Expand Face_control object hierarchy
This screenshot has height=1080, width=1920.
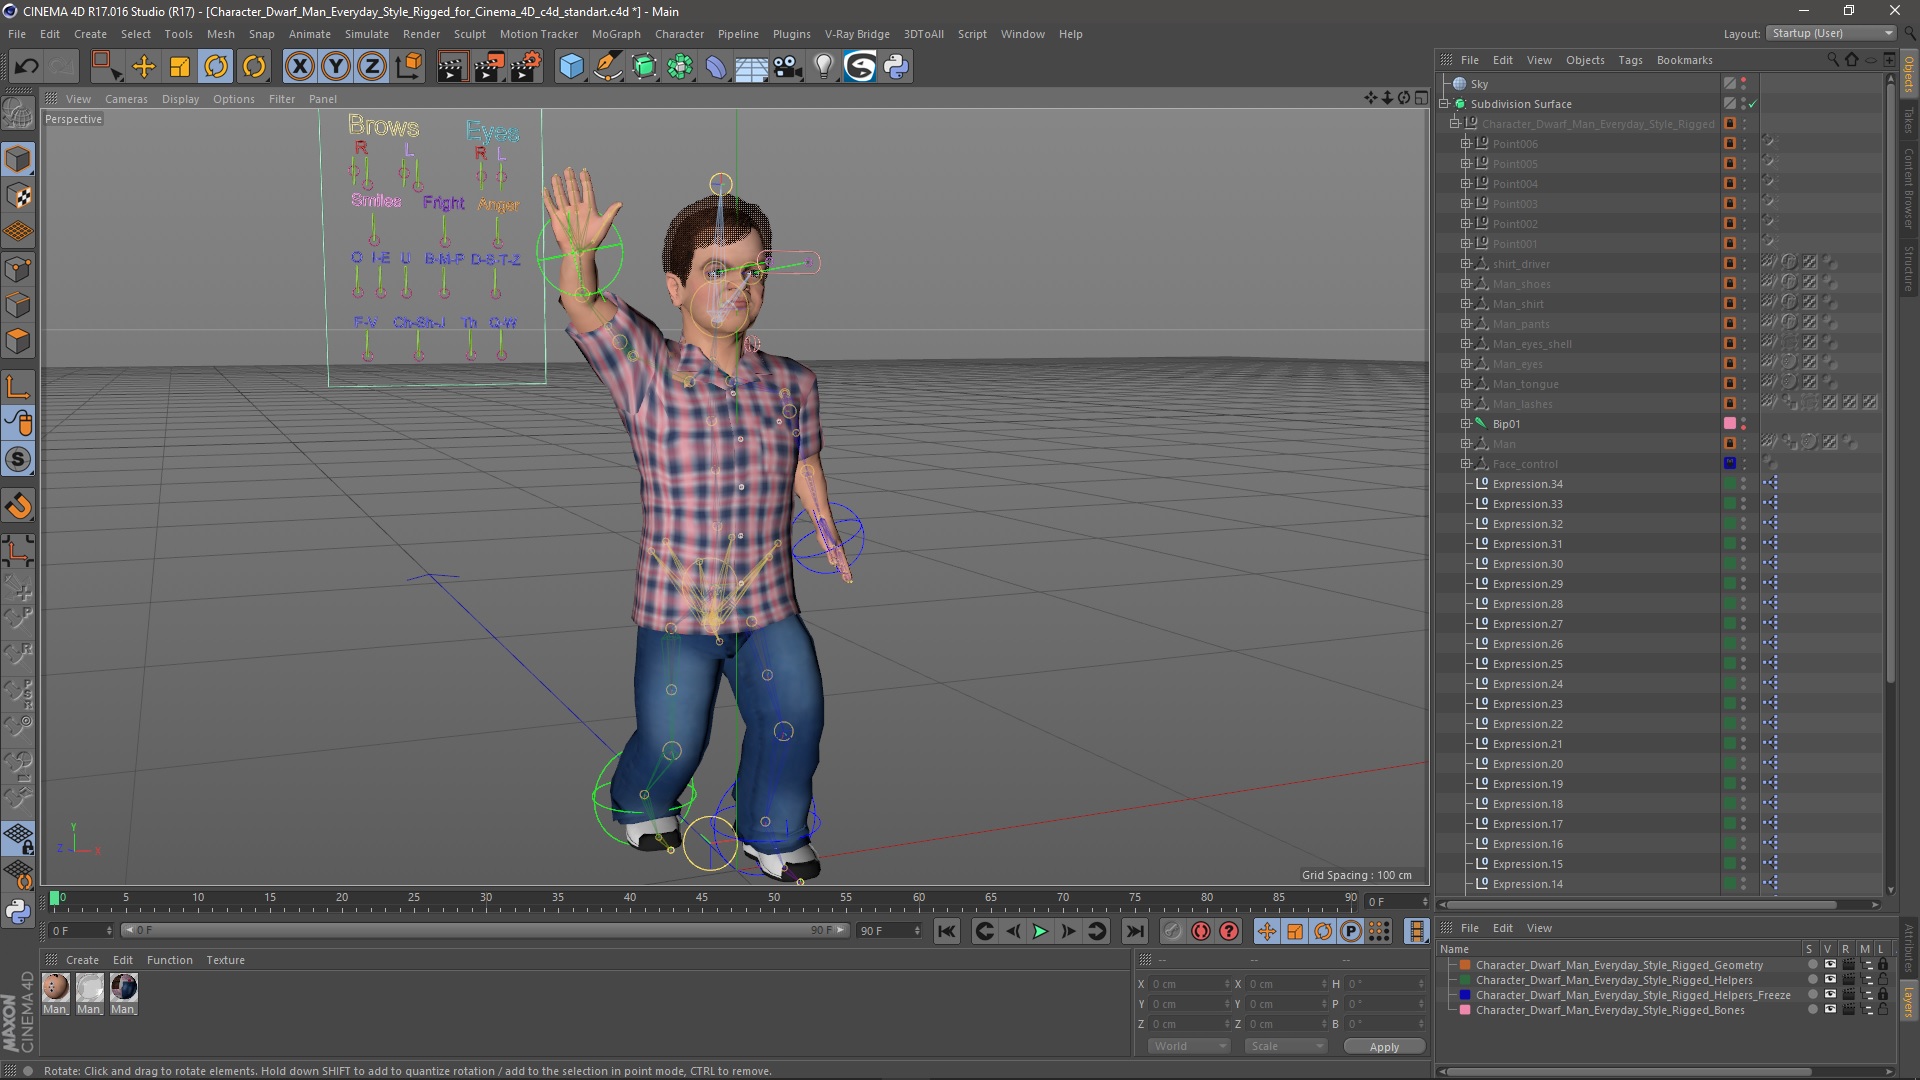point(1465,464)
